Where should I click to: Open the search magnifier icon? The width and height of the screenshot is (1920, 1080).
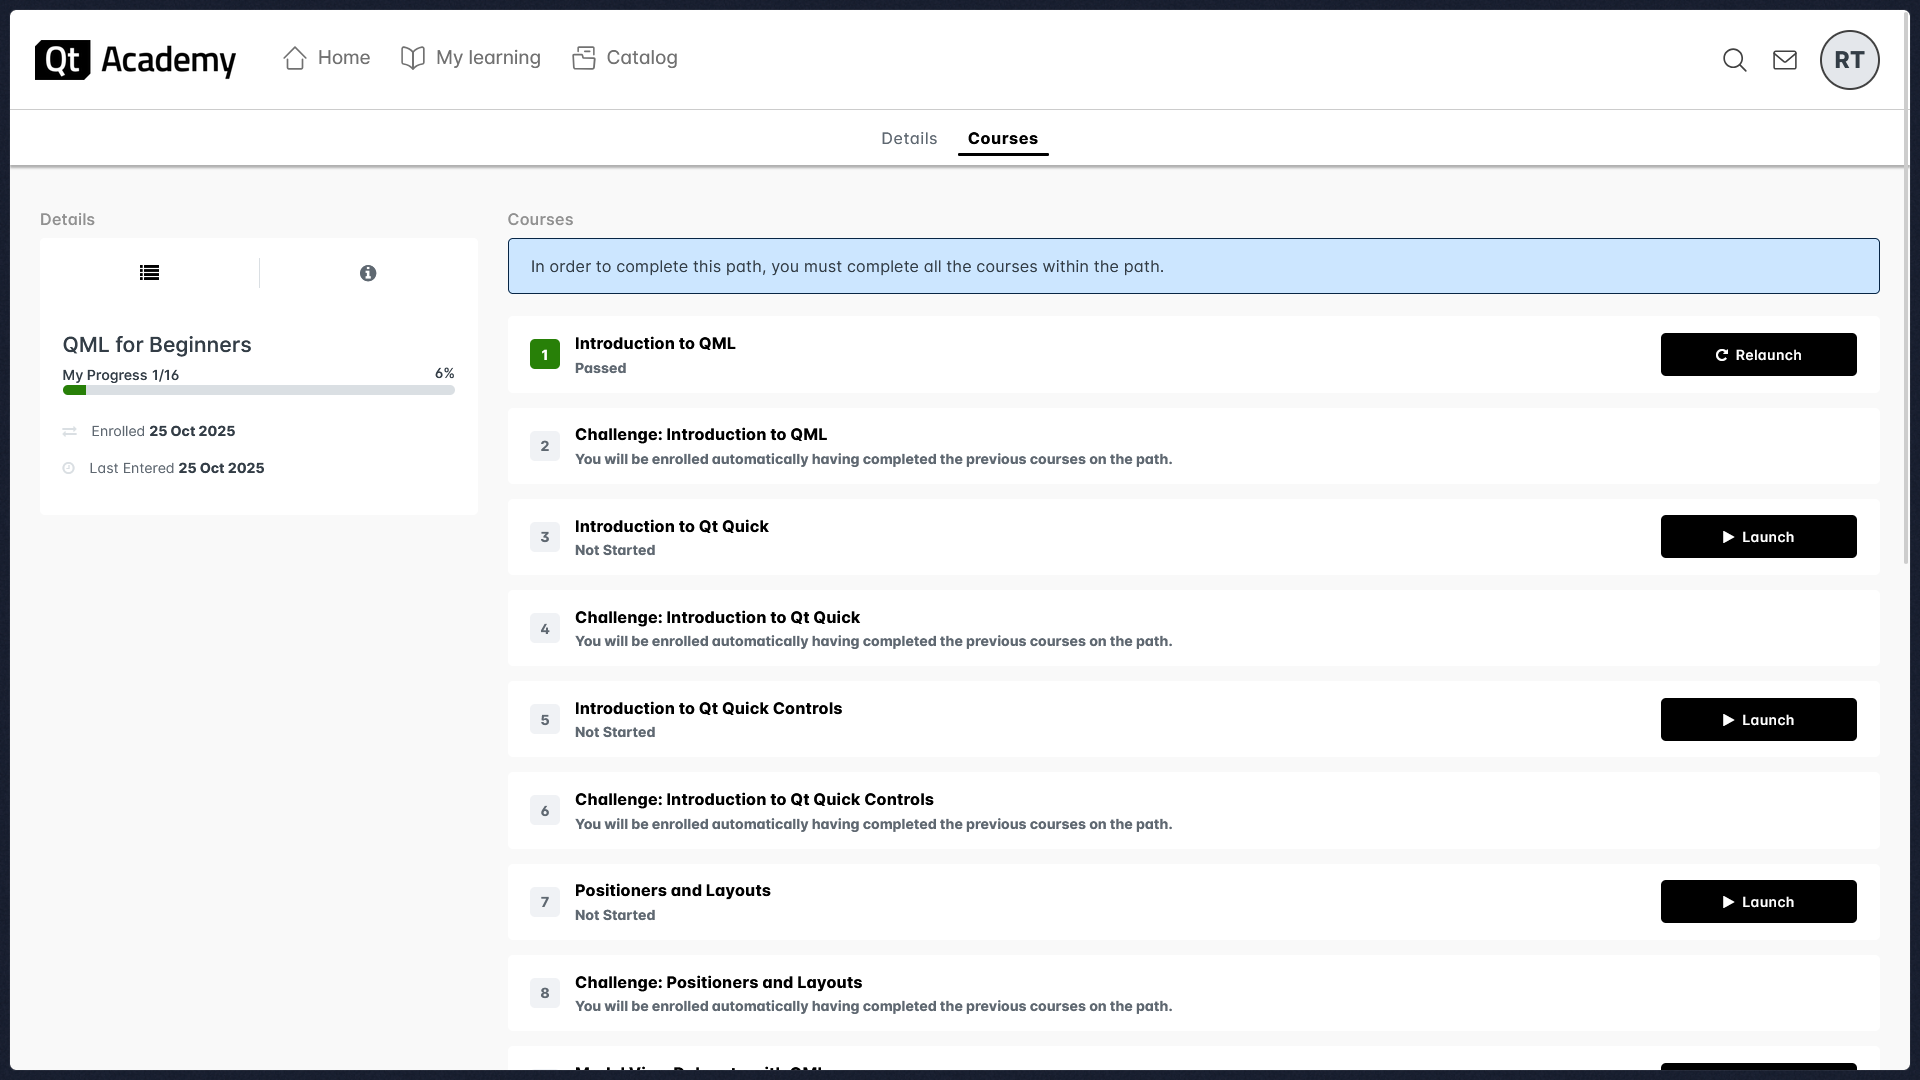coord(1734,60)
